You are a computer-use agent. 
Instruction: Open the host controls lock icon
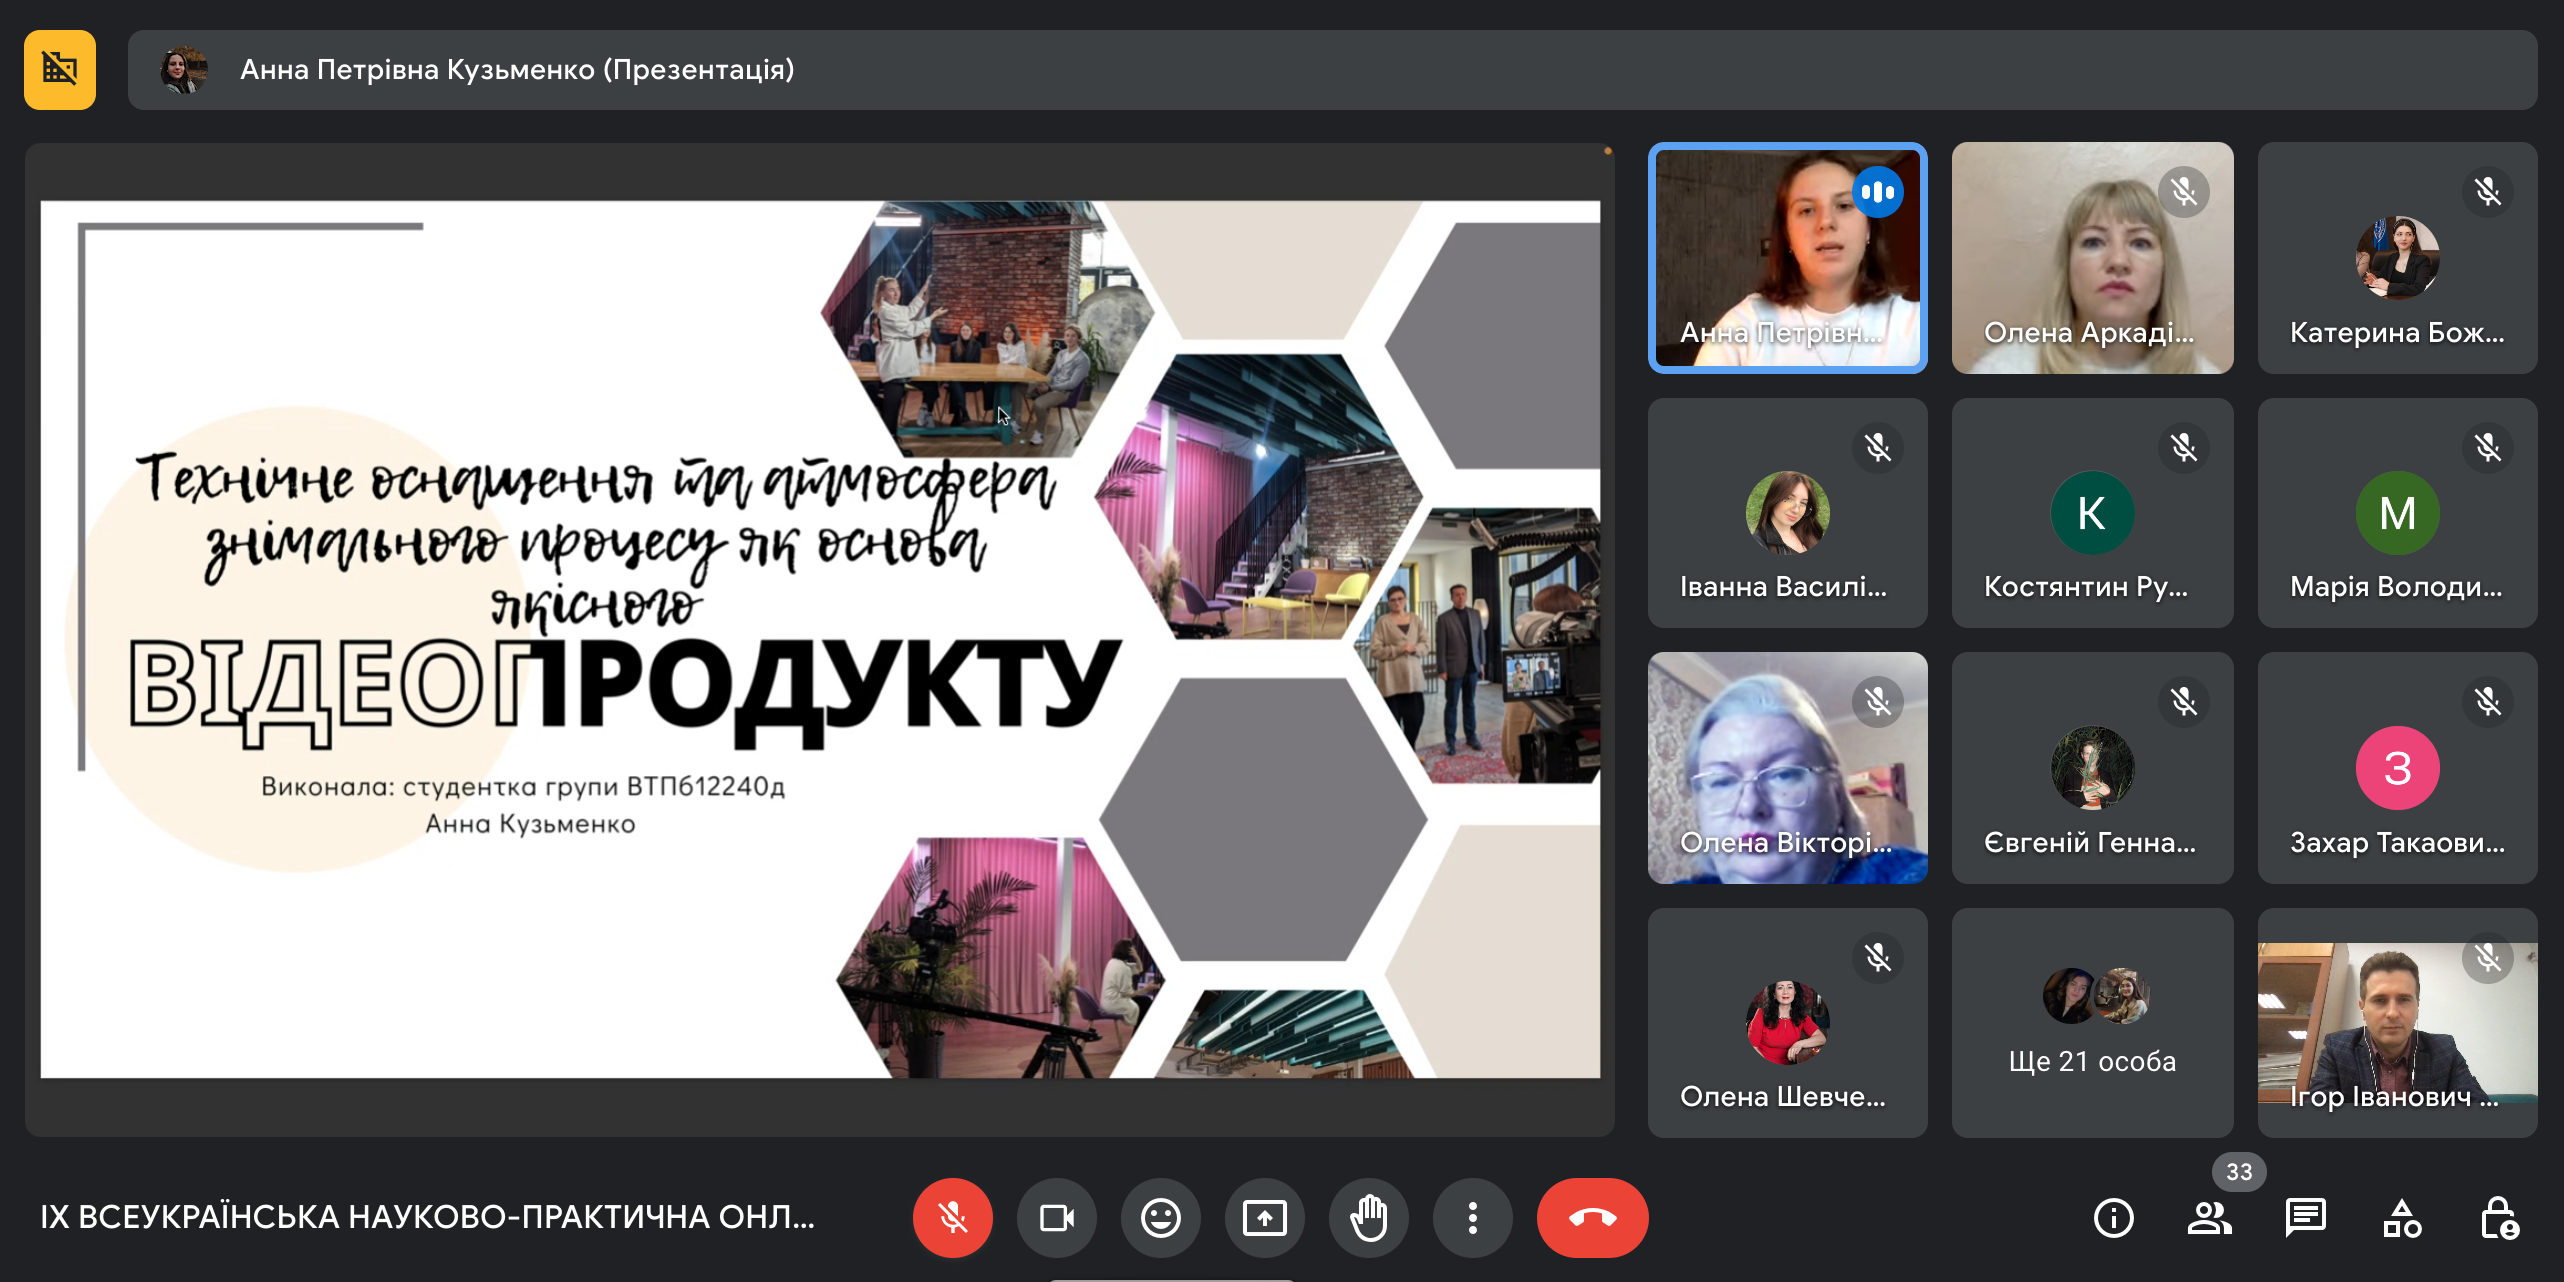[2498, 1217]
